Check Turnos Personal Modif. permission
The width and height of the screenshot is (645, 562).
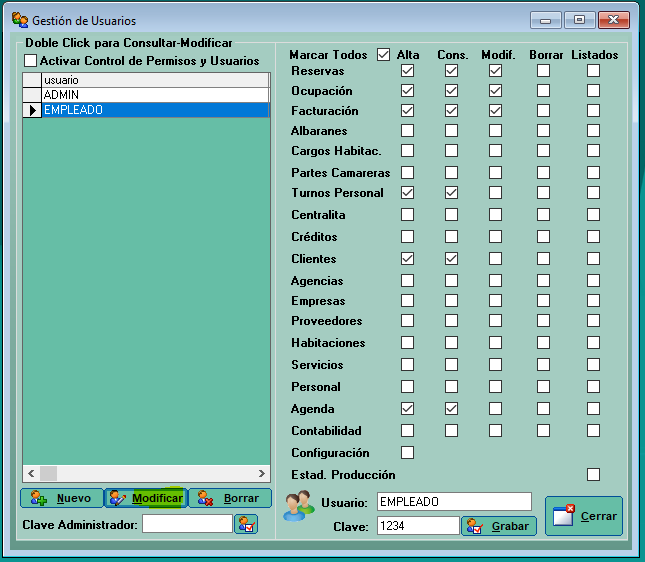[495, 193]
